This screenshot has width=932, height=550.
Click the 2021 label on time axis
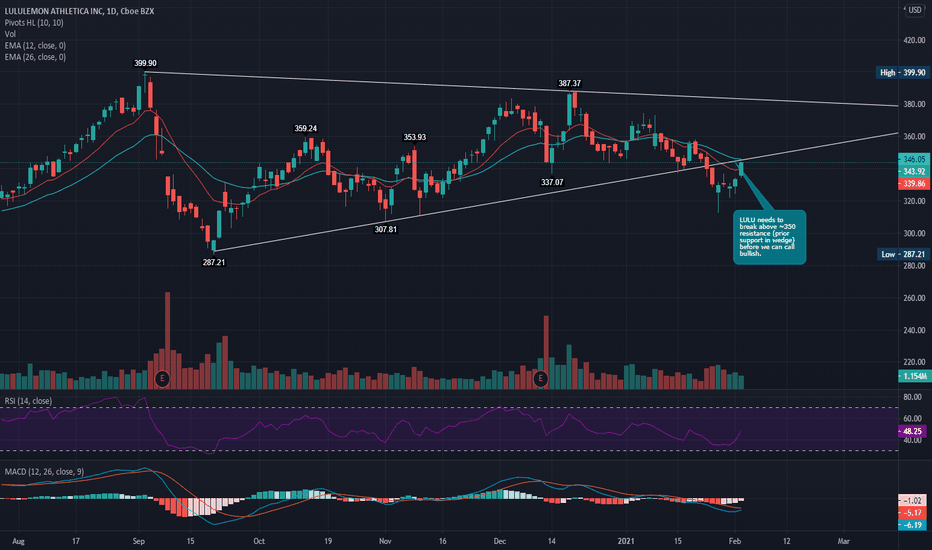[x=626, y=541]
